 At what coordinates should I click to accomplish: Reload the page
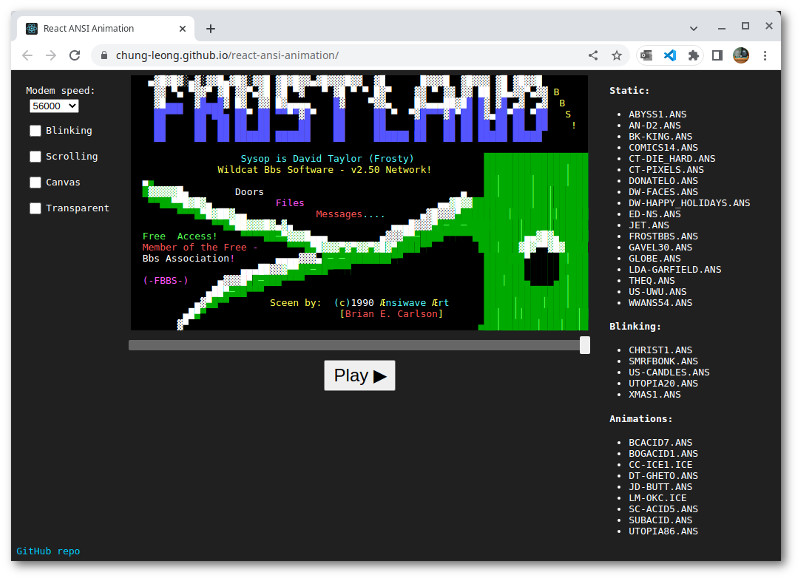pyautogui.click(x=75, y=55)
